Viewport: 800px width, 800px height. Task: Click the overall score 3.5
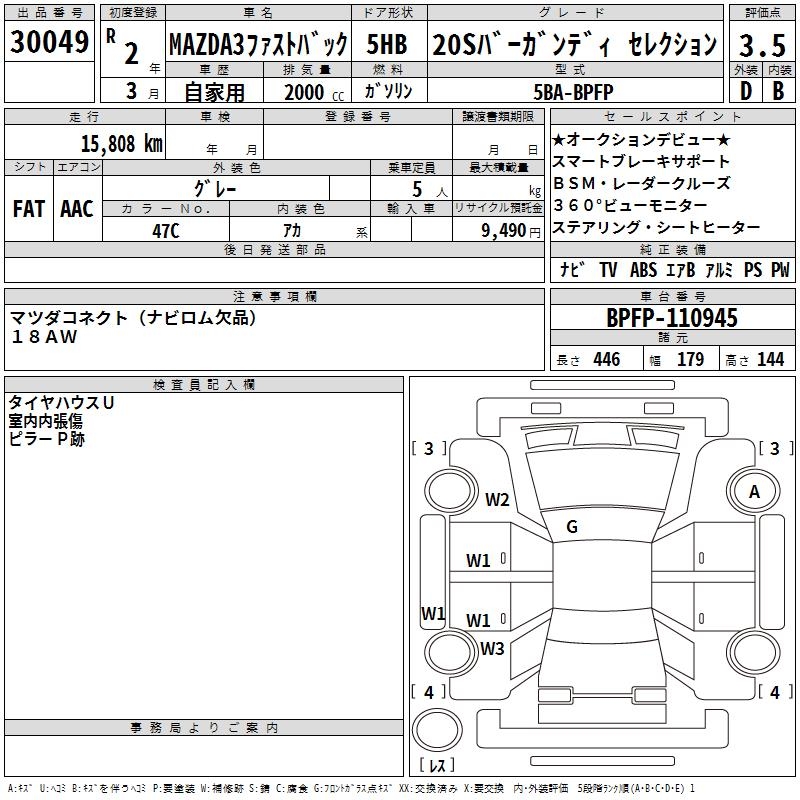[x=762, y=45]
